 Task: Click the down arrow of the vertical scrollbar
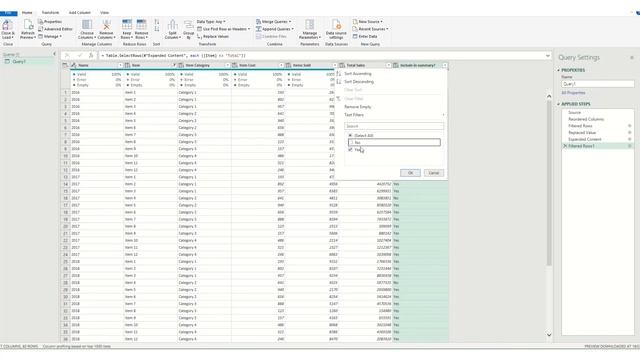point(549,335)
